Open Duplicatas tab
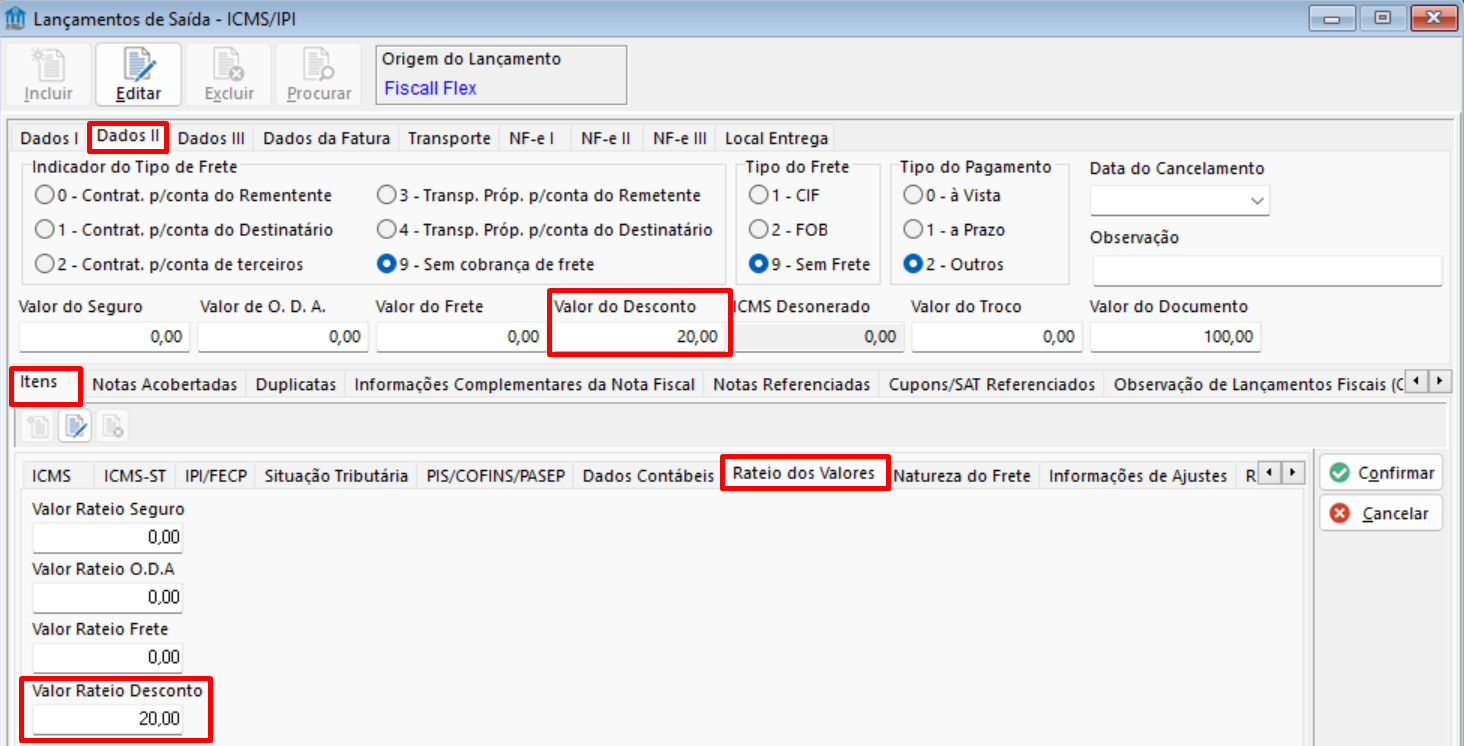 point(296,384)
